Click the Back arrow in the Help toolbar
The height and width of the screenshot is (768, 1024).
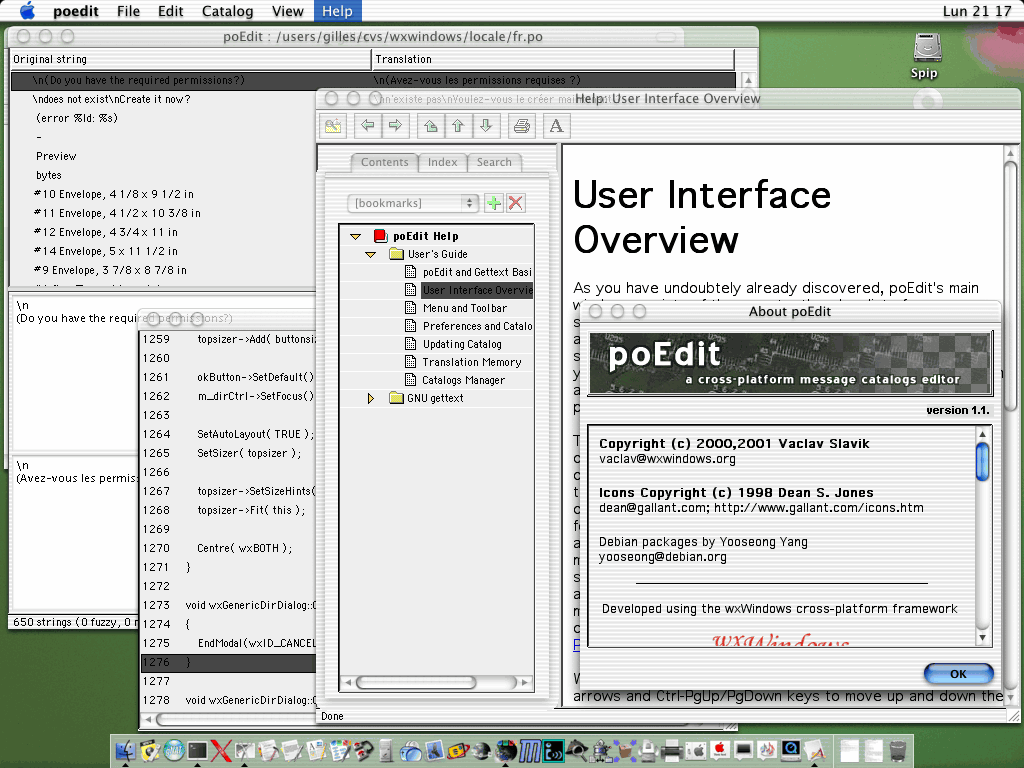point(367,125)
